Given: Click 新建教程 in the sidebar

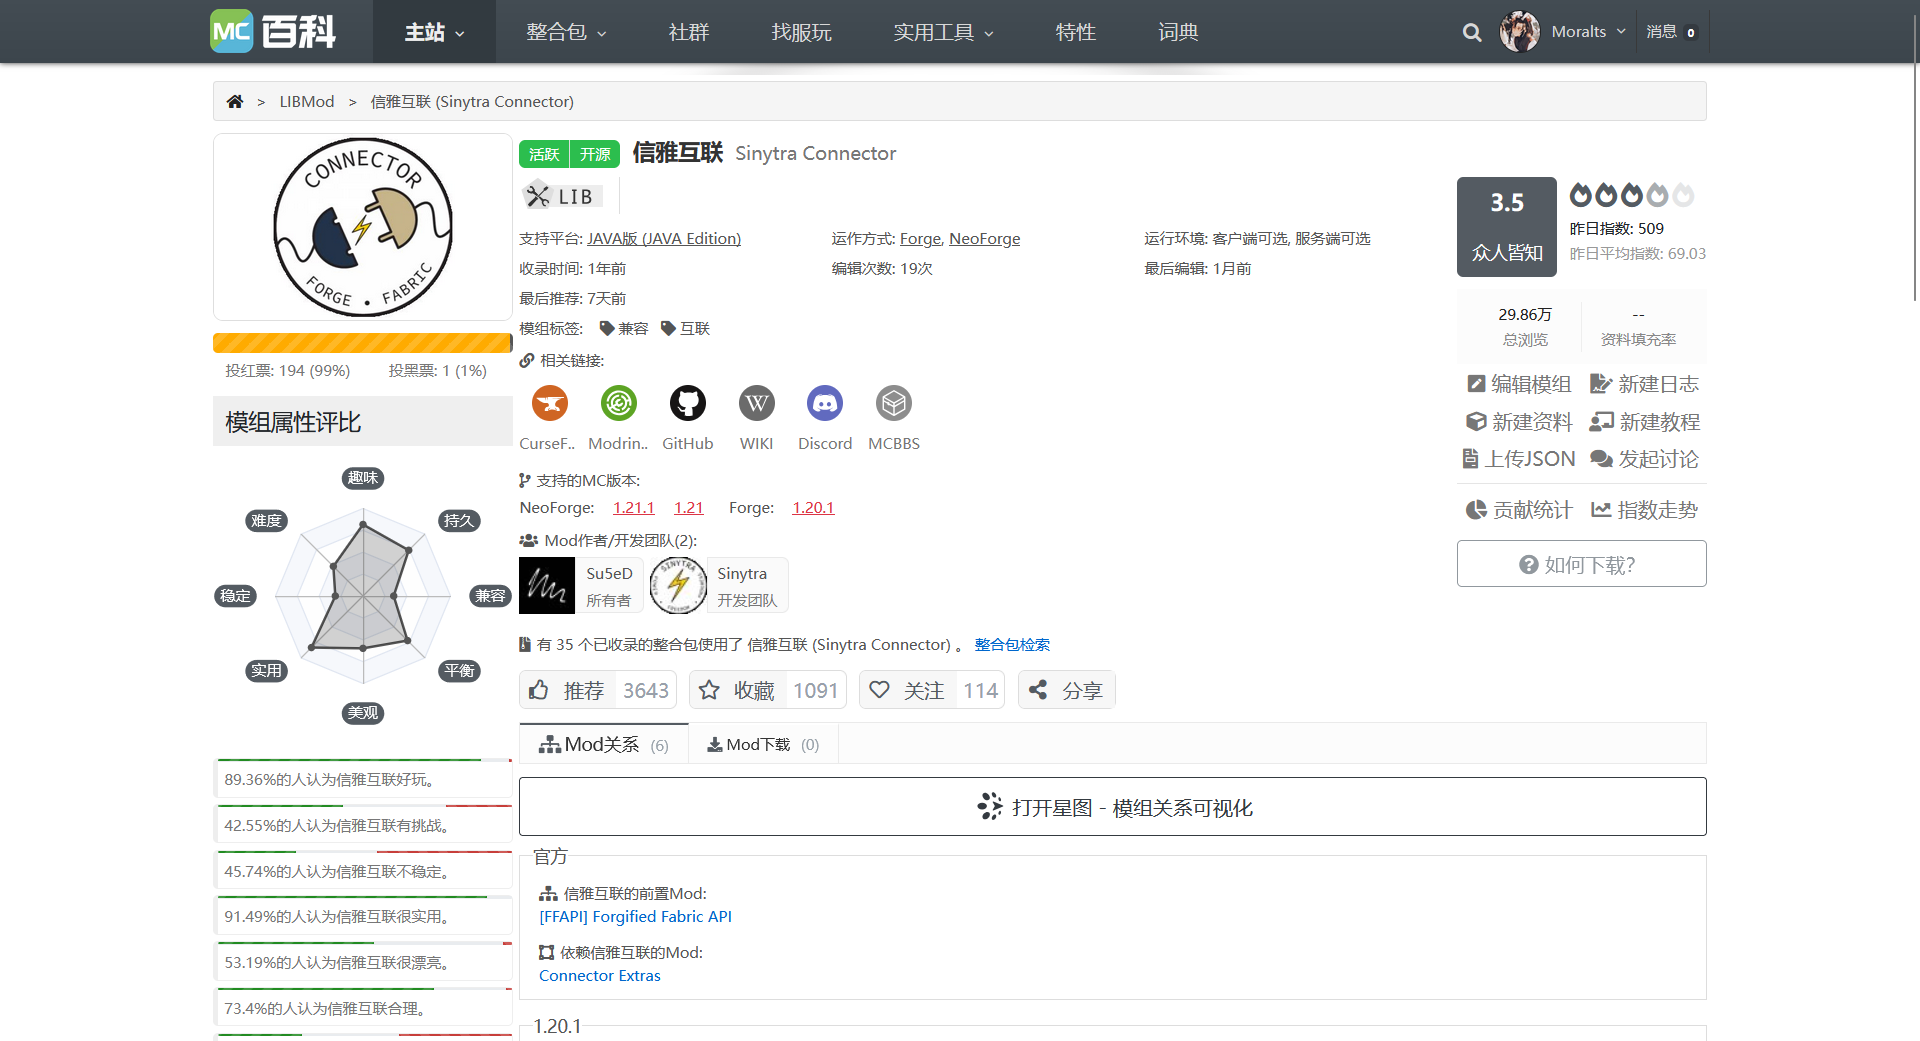Looking at the screenshot, I should click(1645, 422).
